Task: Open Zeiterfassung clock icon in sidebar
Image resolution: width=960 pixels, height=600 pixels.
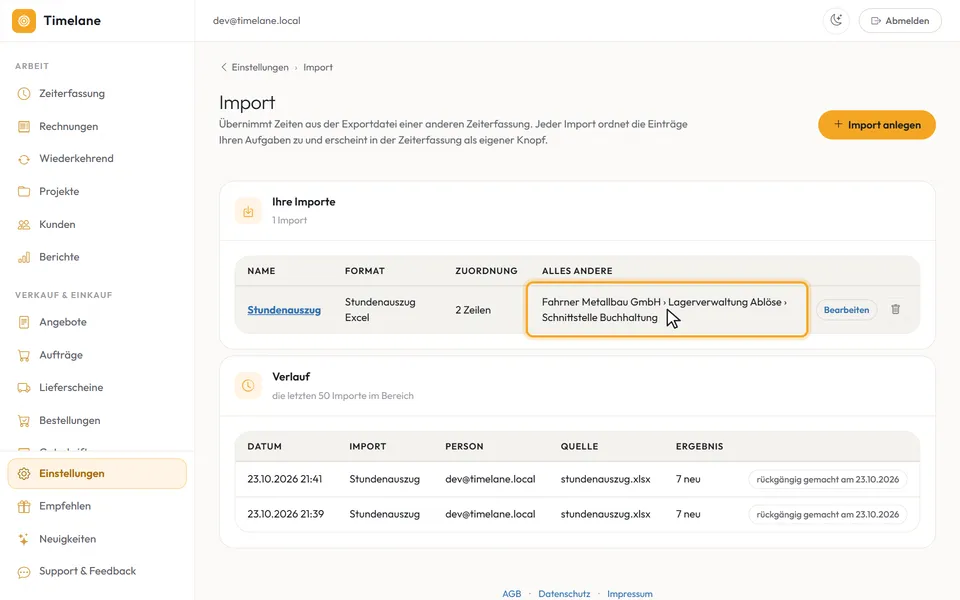Action: click(24, 94)
